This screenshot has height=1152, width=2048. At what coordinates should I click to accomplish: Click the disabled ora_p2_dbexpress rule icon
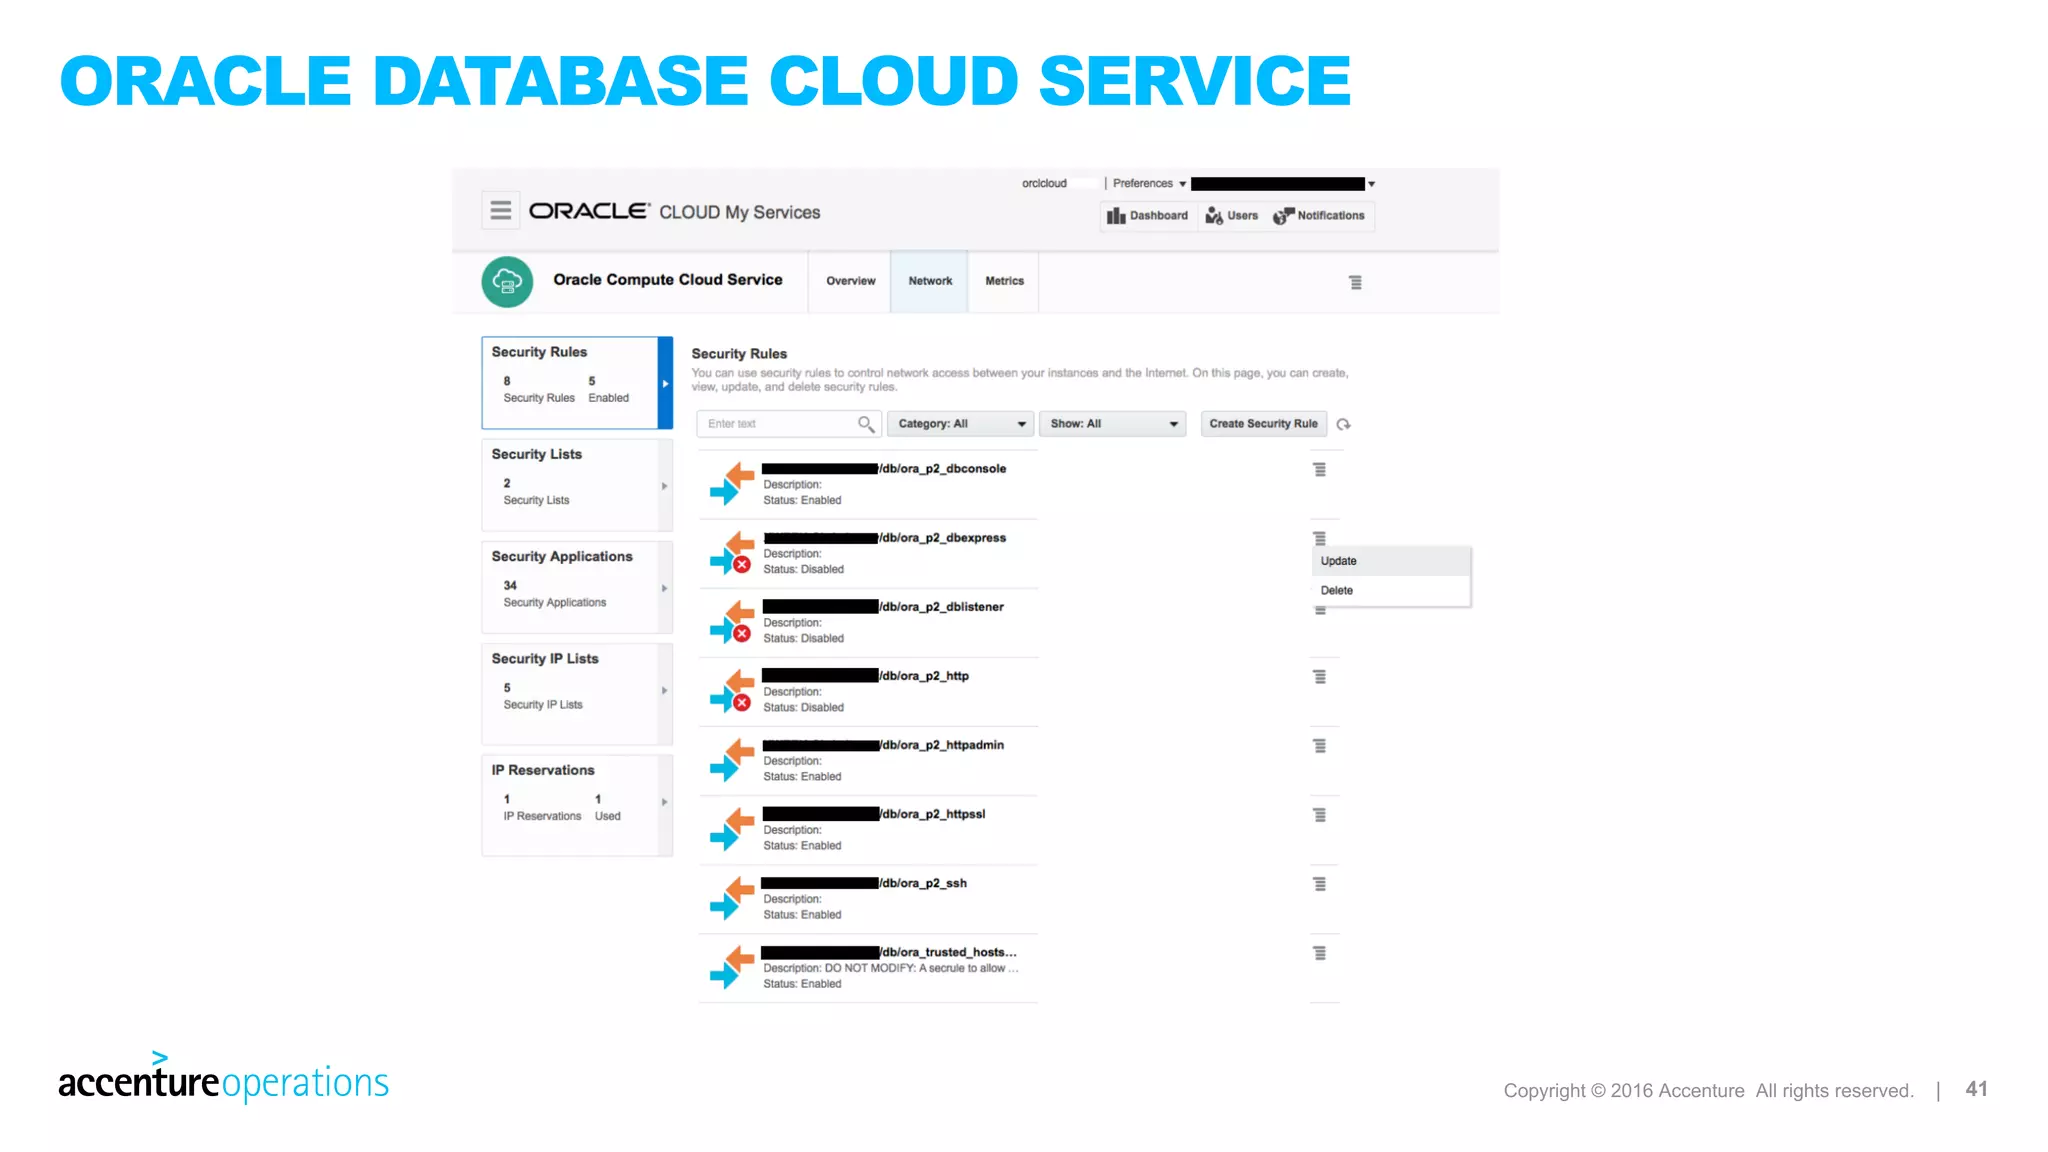point(732,552)
